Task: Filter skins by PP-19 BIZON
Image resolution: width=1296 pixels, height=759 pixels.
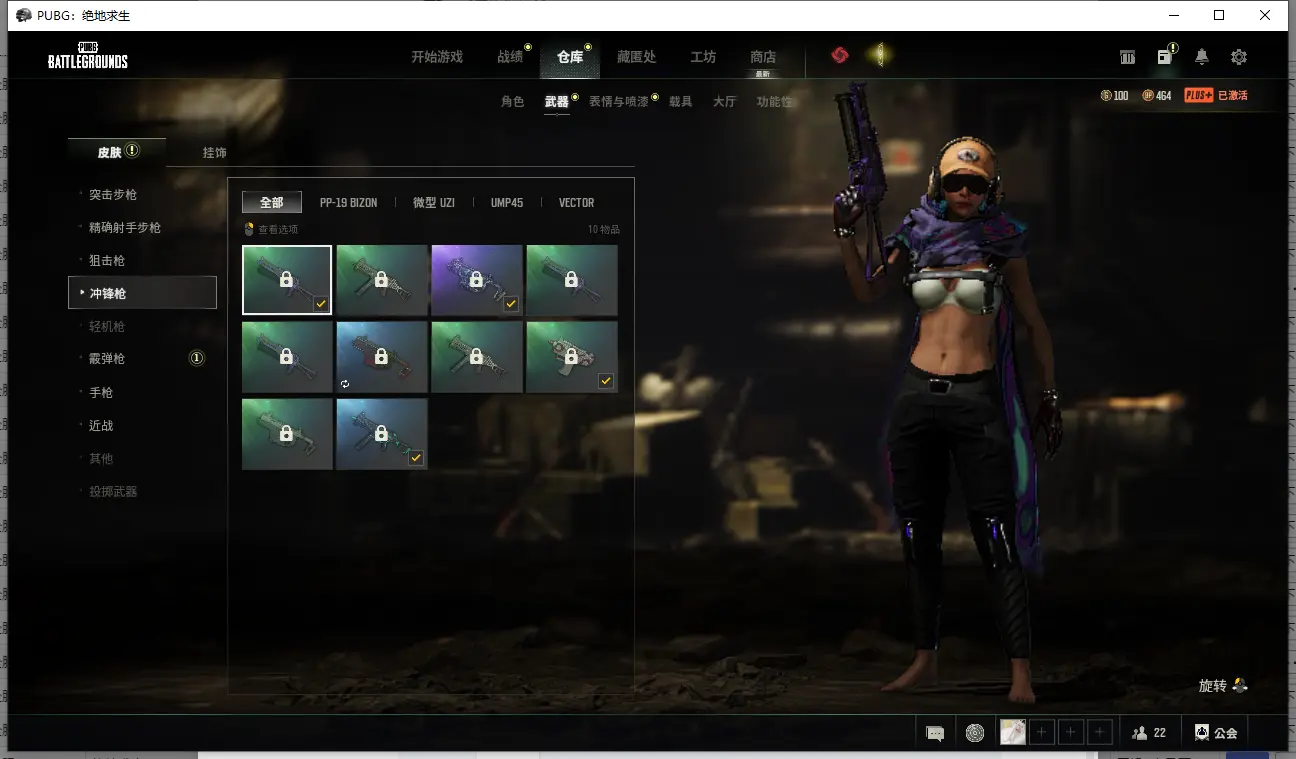Action: pos(349,203)
